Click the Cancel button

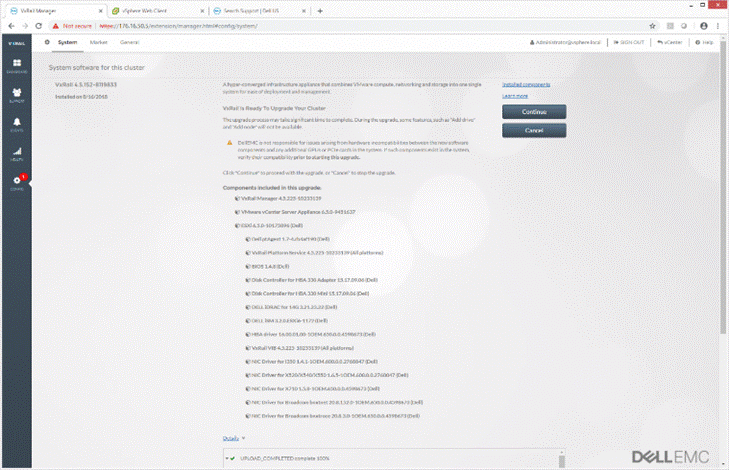tap(534, 130)
